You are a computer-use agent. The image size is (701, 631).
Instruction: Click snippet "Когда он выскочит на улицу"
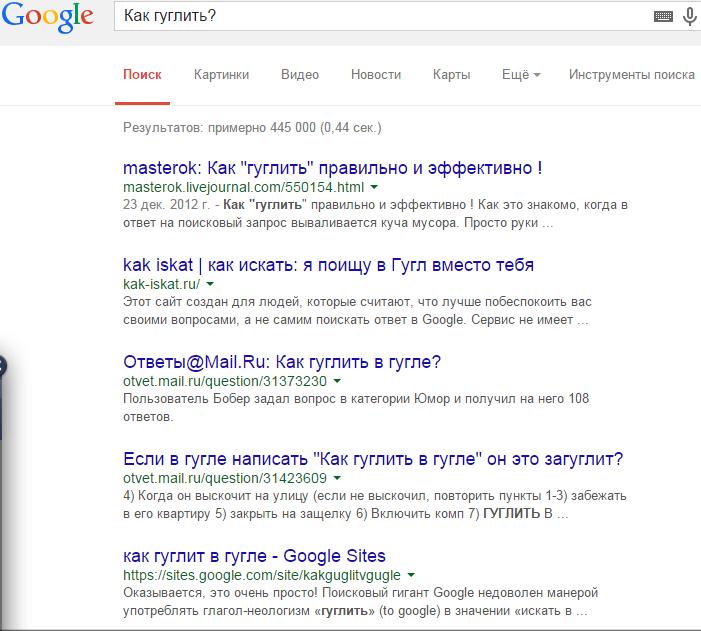223,495
